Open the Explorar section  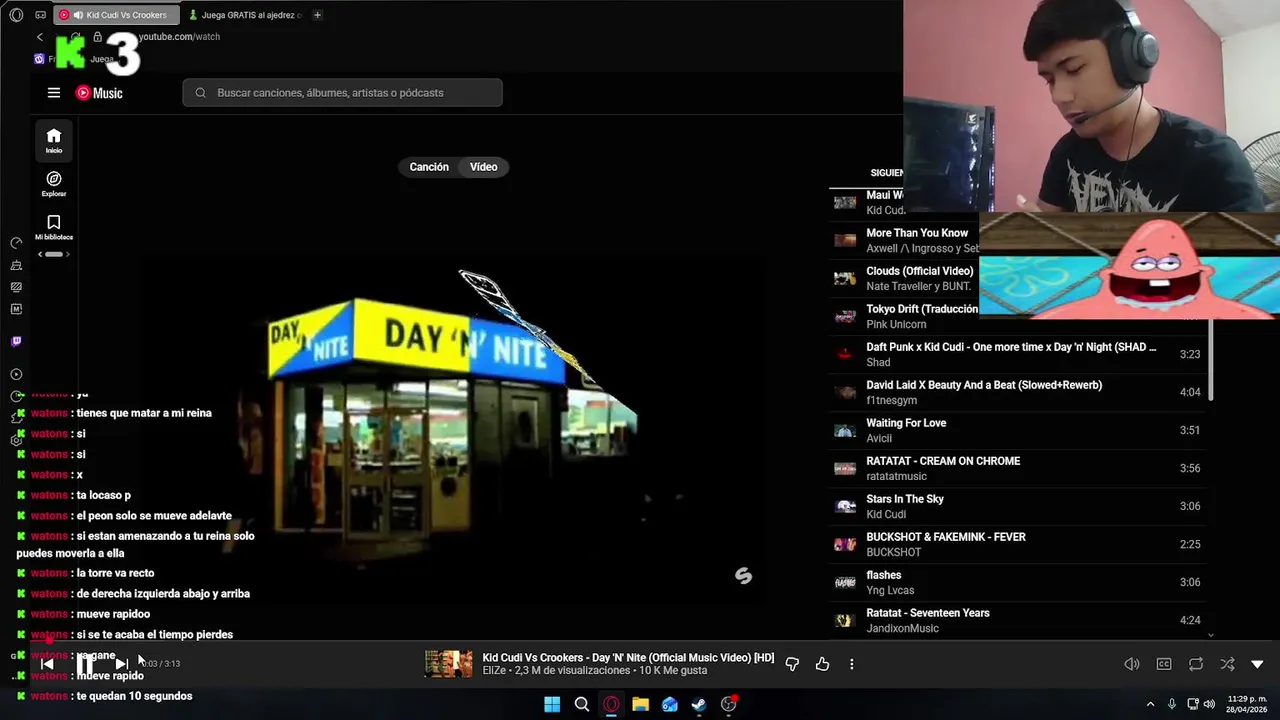point(54,184)
